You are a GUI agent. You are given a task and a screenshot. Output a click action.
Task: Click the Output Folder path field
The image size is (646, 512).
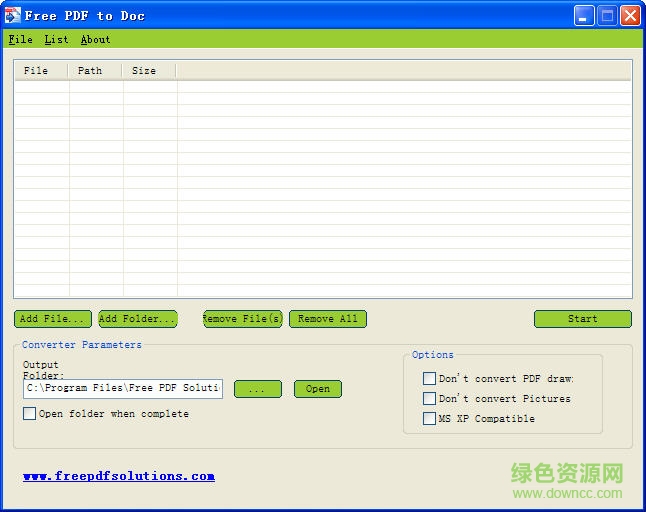click(x=122, y=388)
